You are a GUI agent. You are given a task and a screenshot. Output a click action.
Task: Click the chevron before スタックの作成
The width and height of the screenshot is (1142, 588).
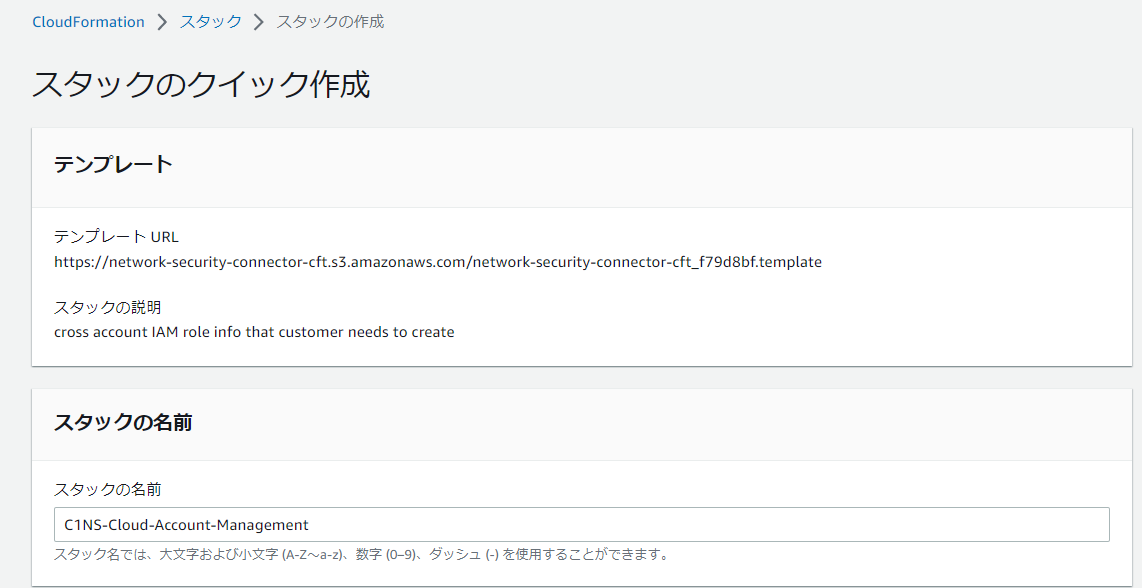[x=259, y=22]
